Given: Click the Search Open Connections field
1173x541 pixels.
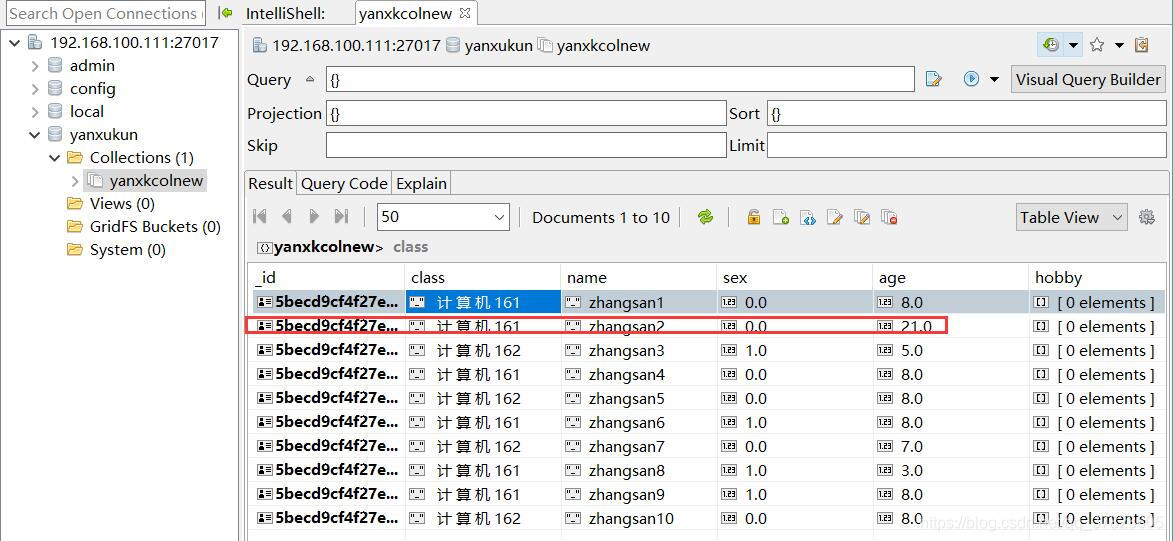Looking at the screenshot, I should point(105,13).
